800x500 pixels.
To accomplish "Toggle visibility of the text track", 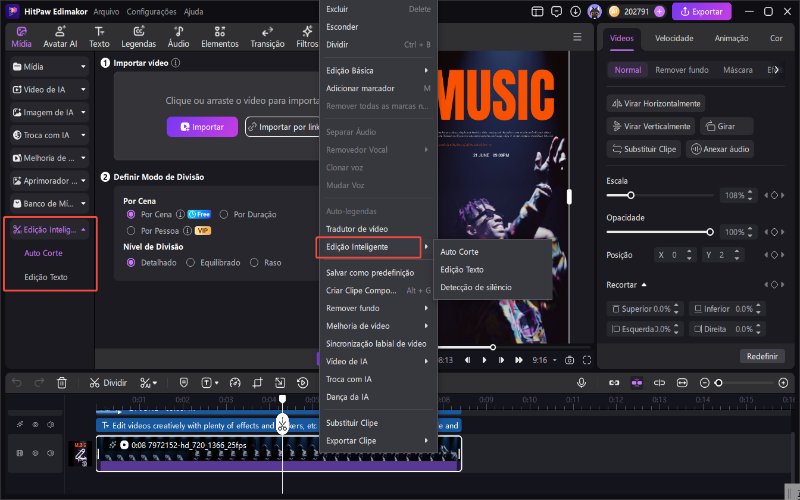I will point(35,424).
